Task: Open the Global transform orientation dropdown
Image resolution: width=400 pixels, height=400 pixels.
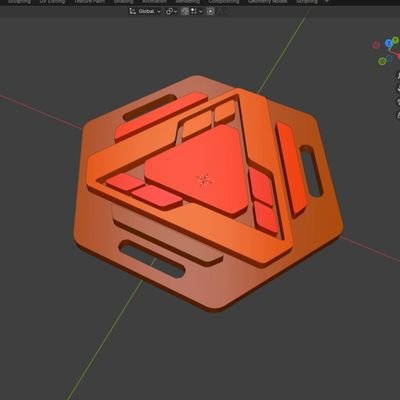Action: (x=145, y=11)
